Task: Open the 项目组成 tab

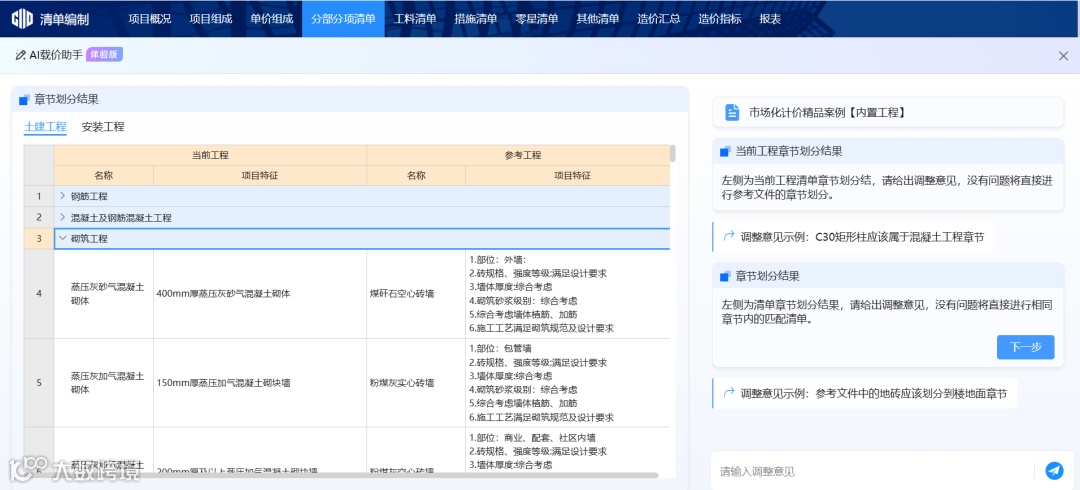Action: point(211,19)
